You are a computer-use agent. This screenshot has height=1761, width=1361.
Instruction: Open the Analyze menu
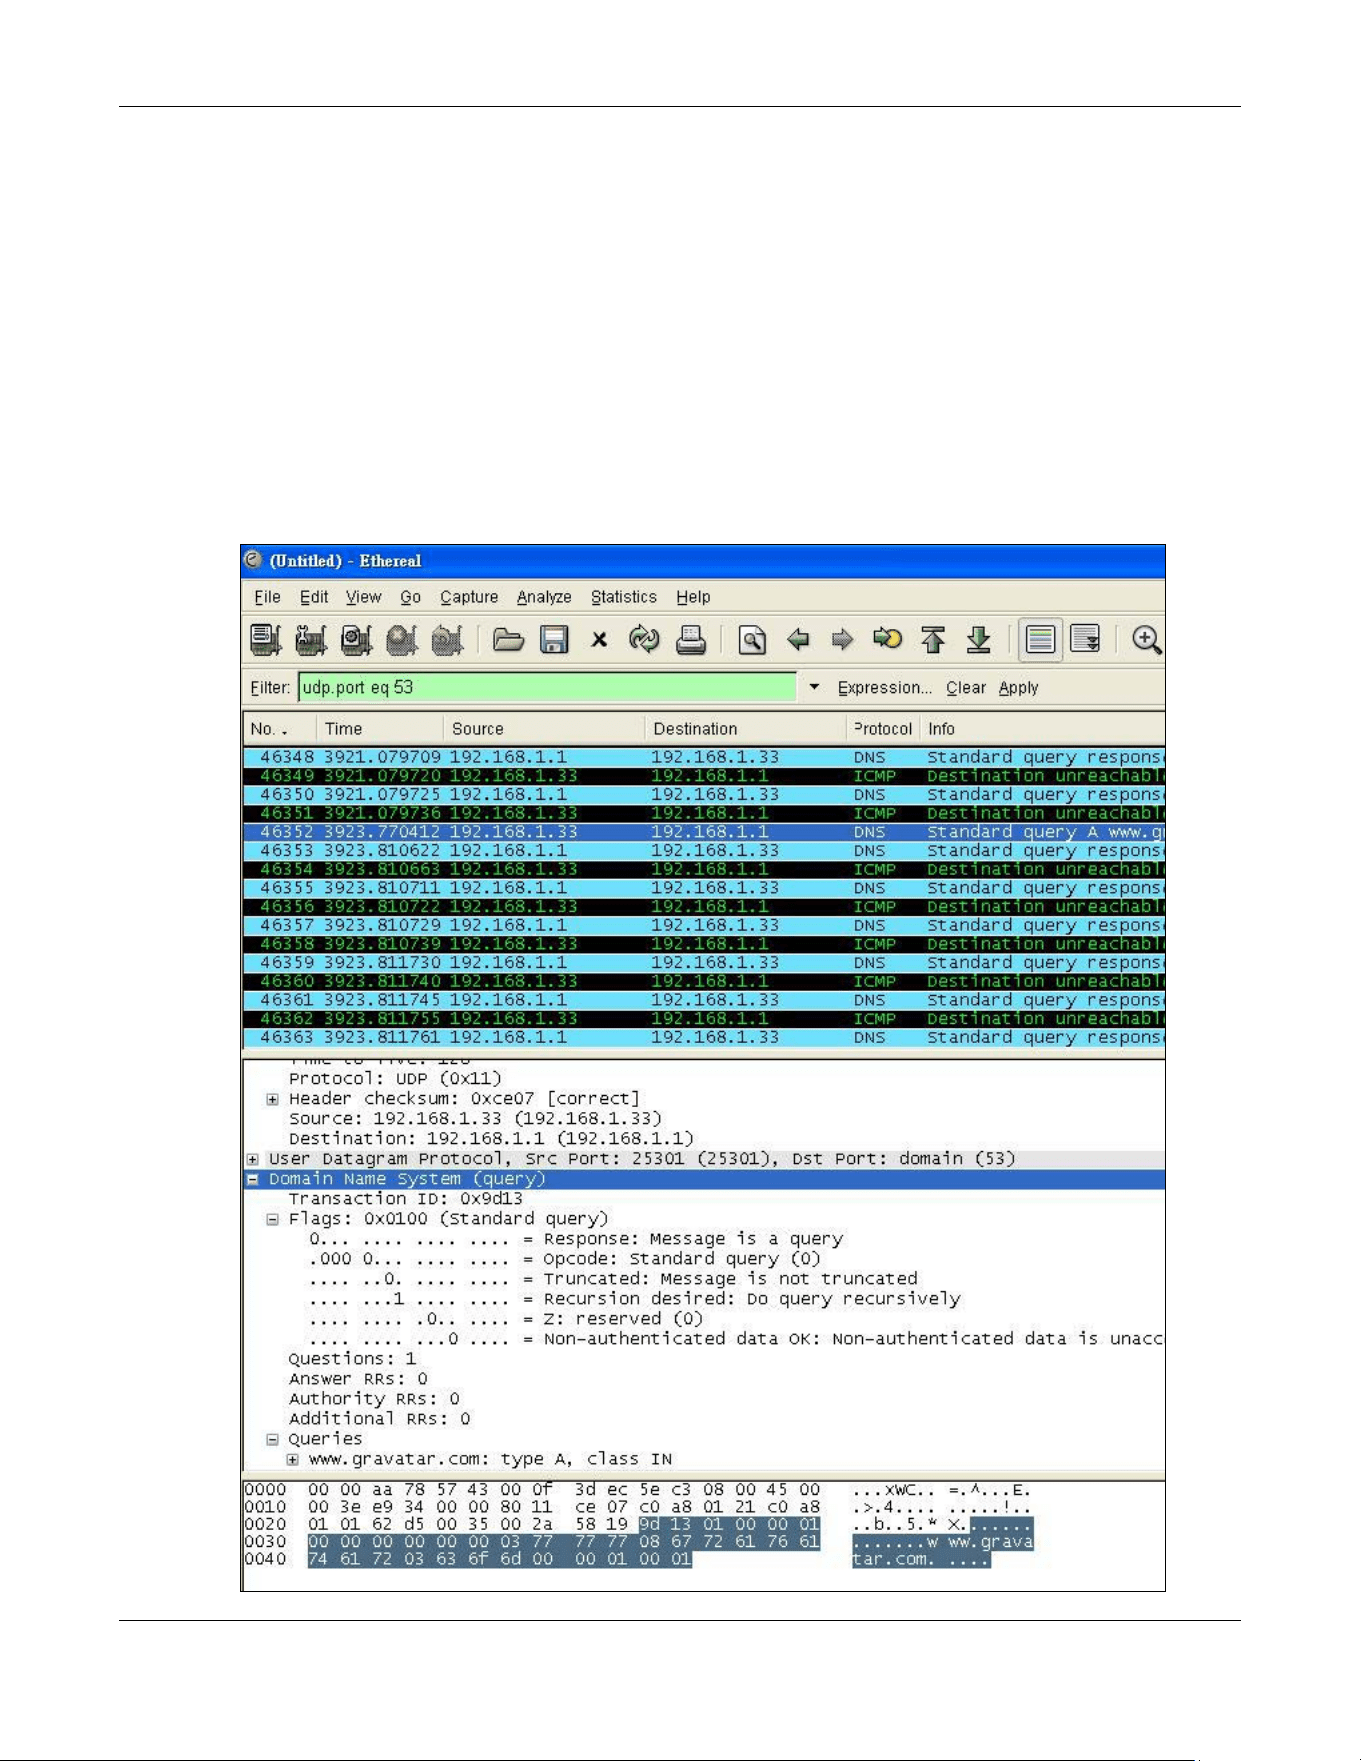544,597
